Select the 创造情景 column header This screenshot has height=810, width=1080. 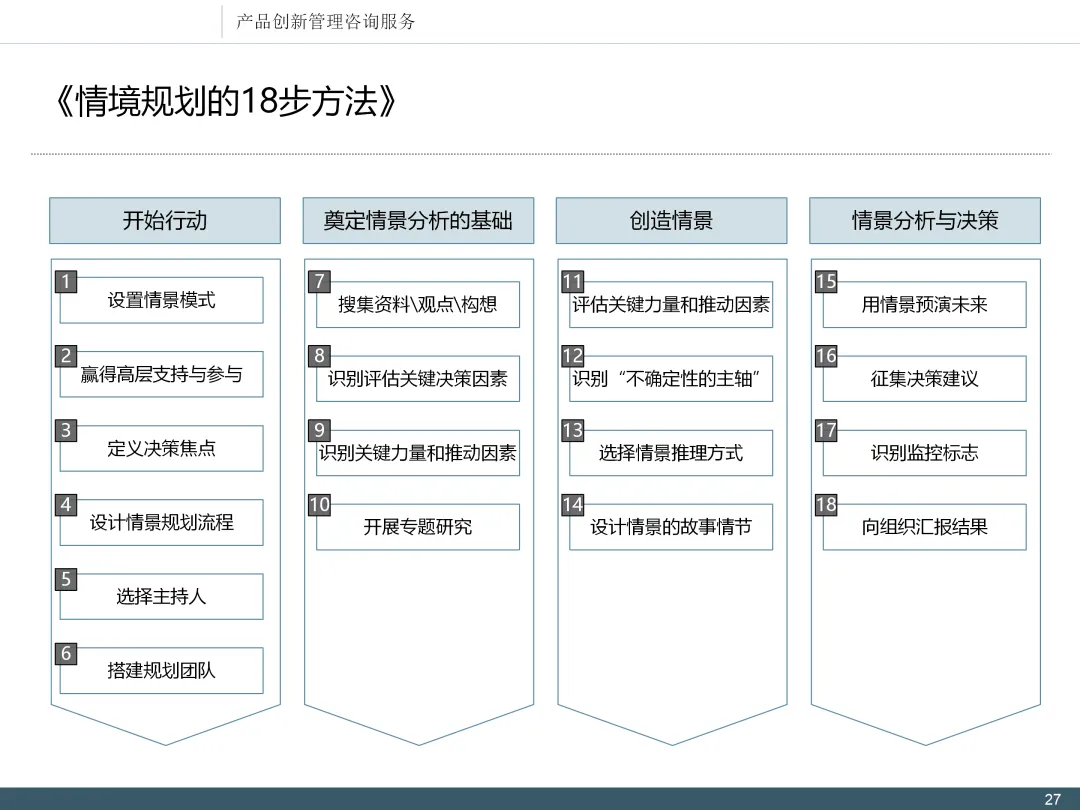coord(672,220)
